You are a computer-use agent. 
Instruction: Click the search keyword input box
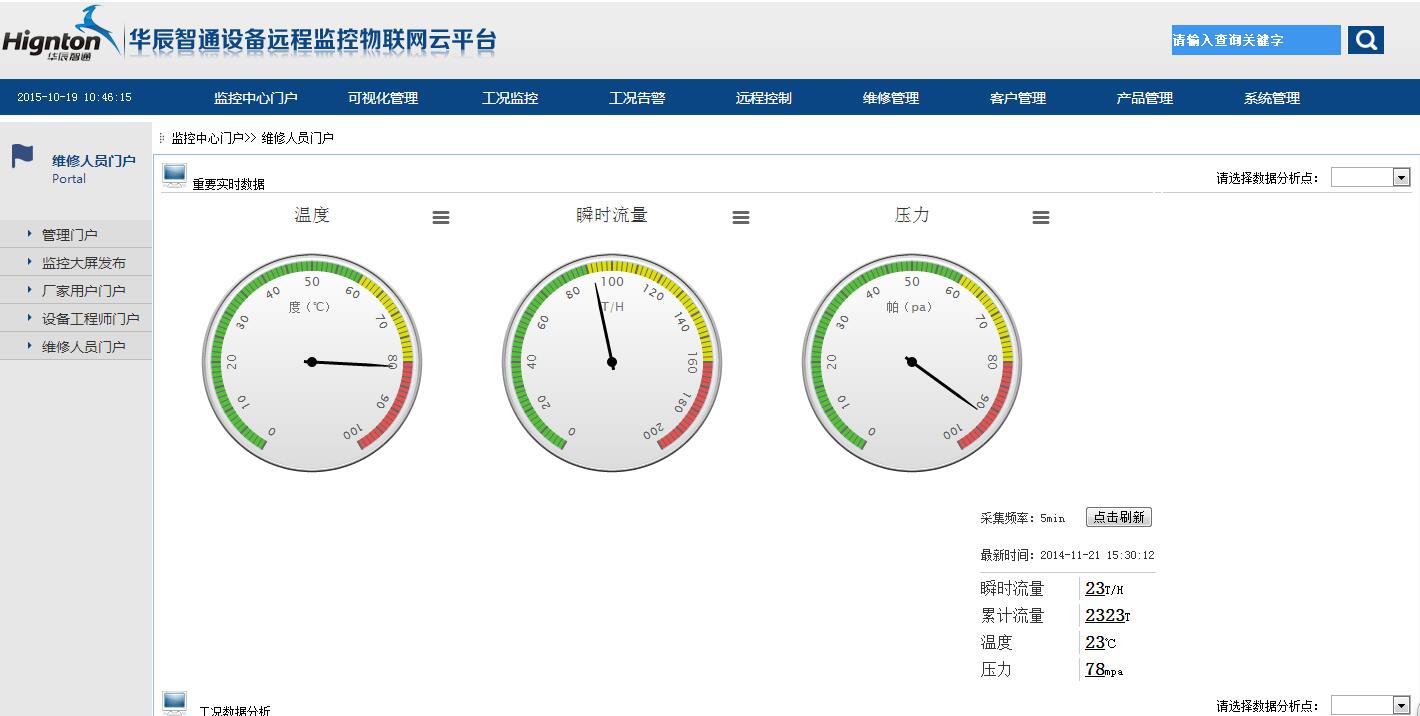tap(1253, 40)
